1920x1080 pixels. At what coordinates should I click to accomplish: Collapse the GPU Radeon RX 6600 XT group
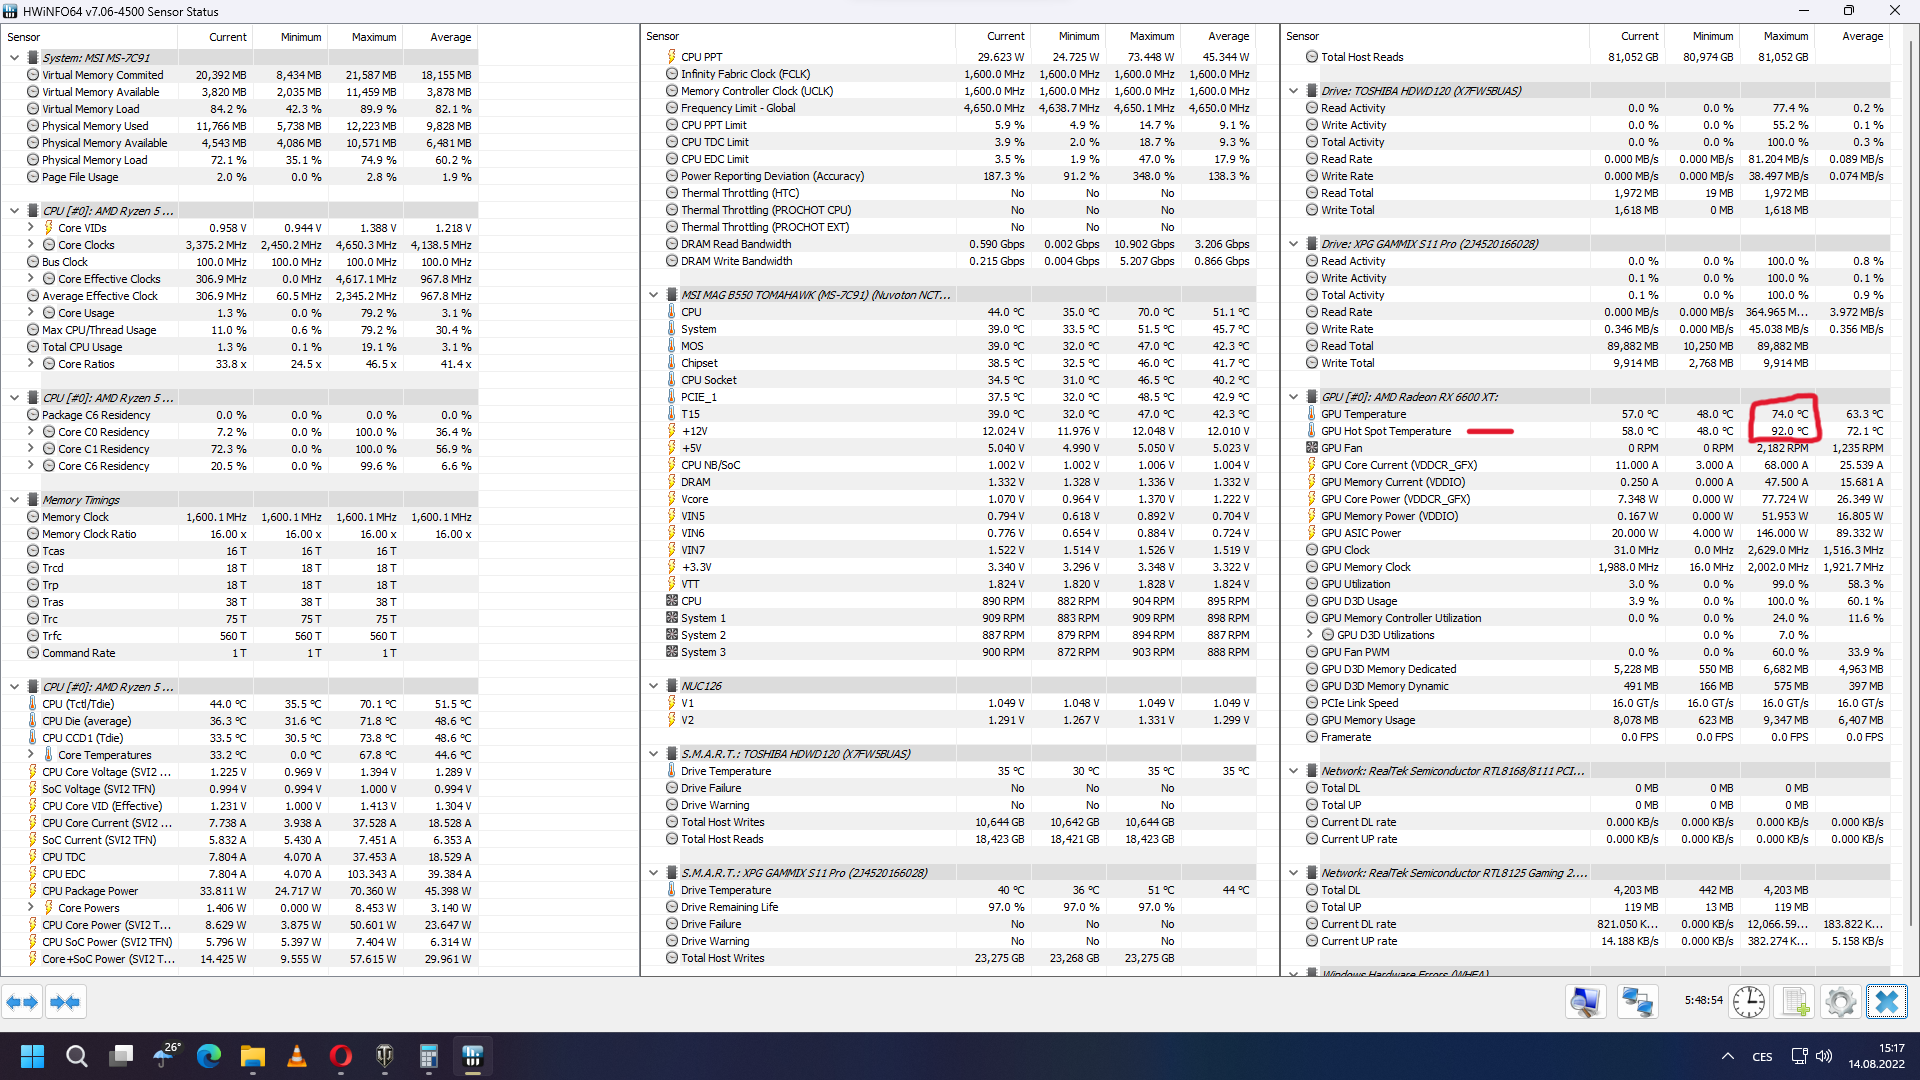point(1293,397)
